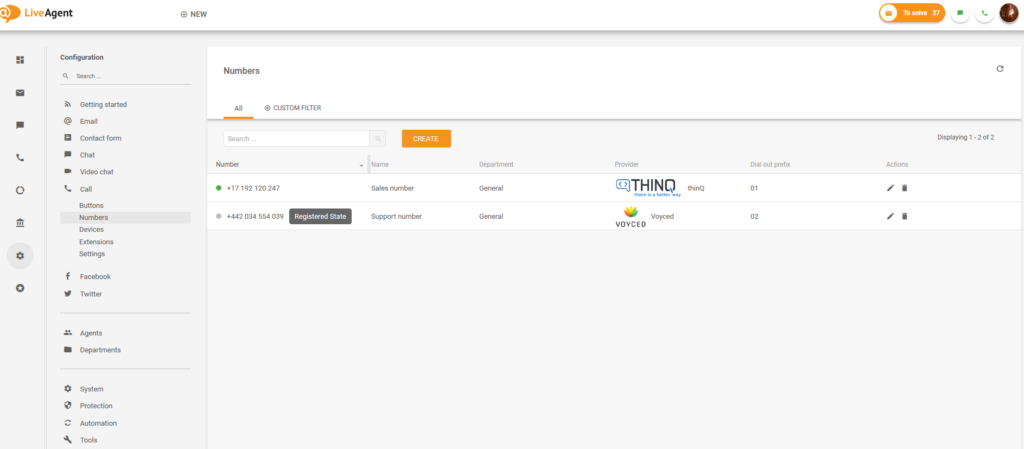Click the green chat status icon
1024x449 pixels.
[960, 13]
